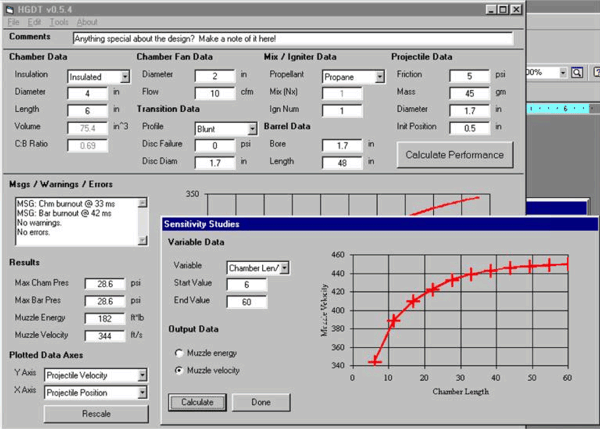The image size is (600, 429).
Task: Open the Insulation dropdown
Action: (125, 76)
